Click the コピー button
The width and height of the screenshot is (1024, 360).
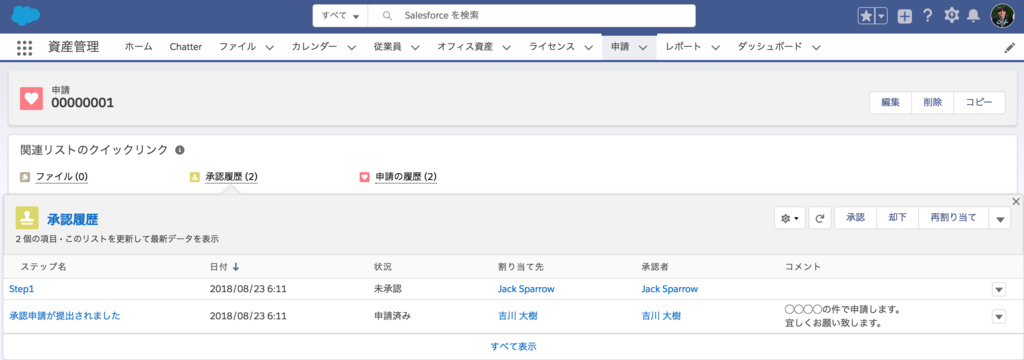979,103
